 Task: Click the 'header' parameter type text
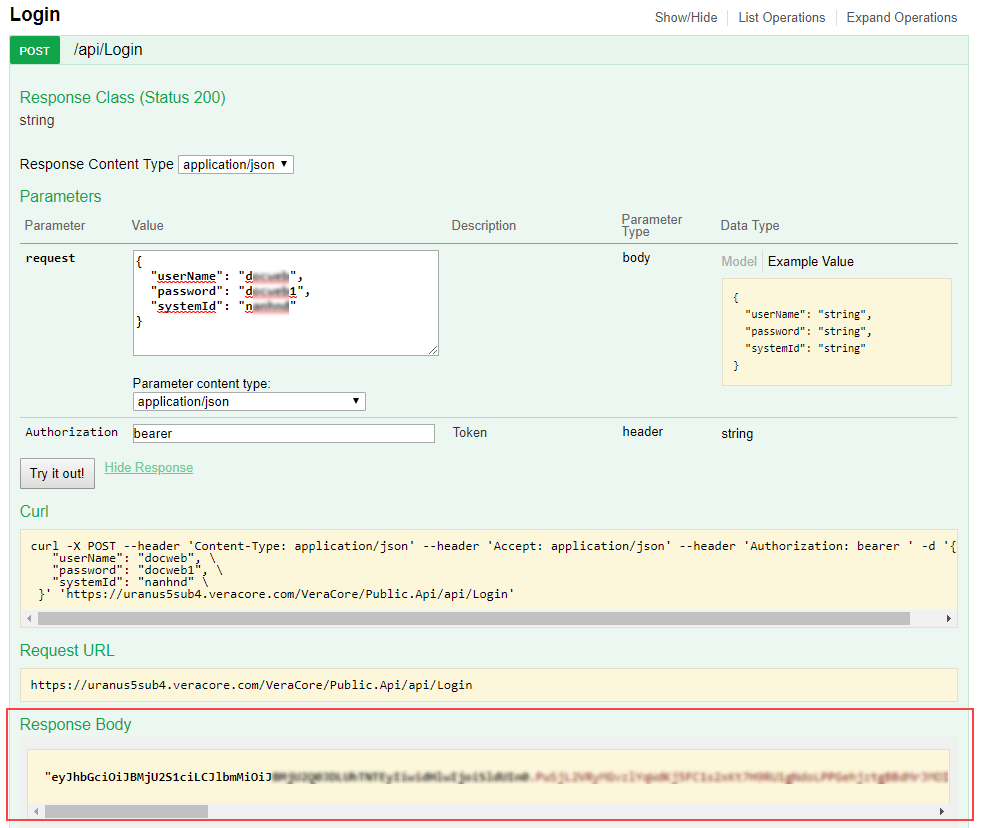click(643, 432)
